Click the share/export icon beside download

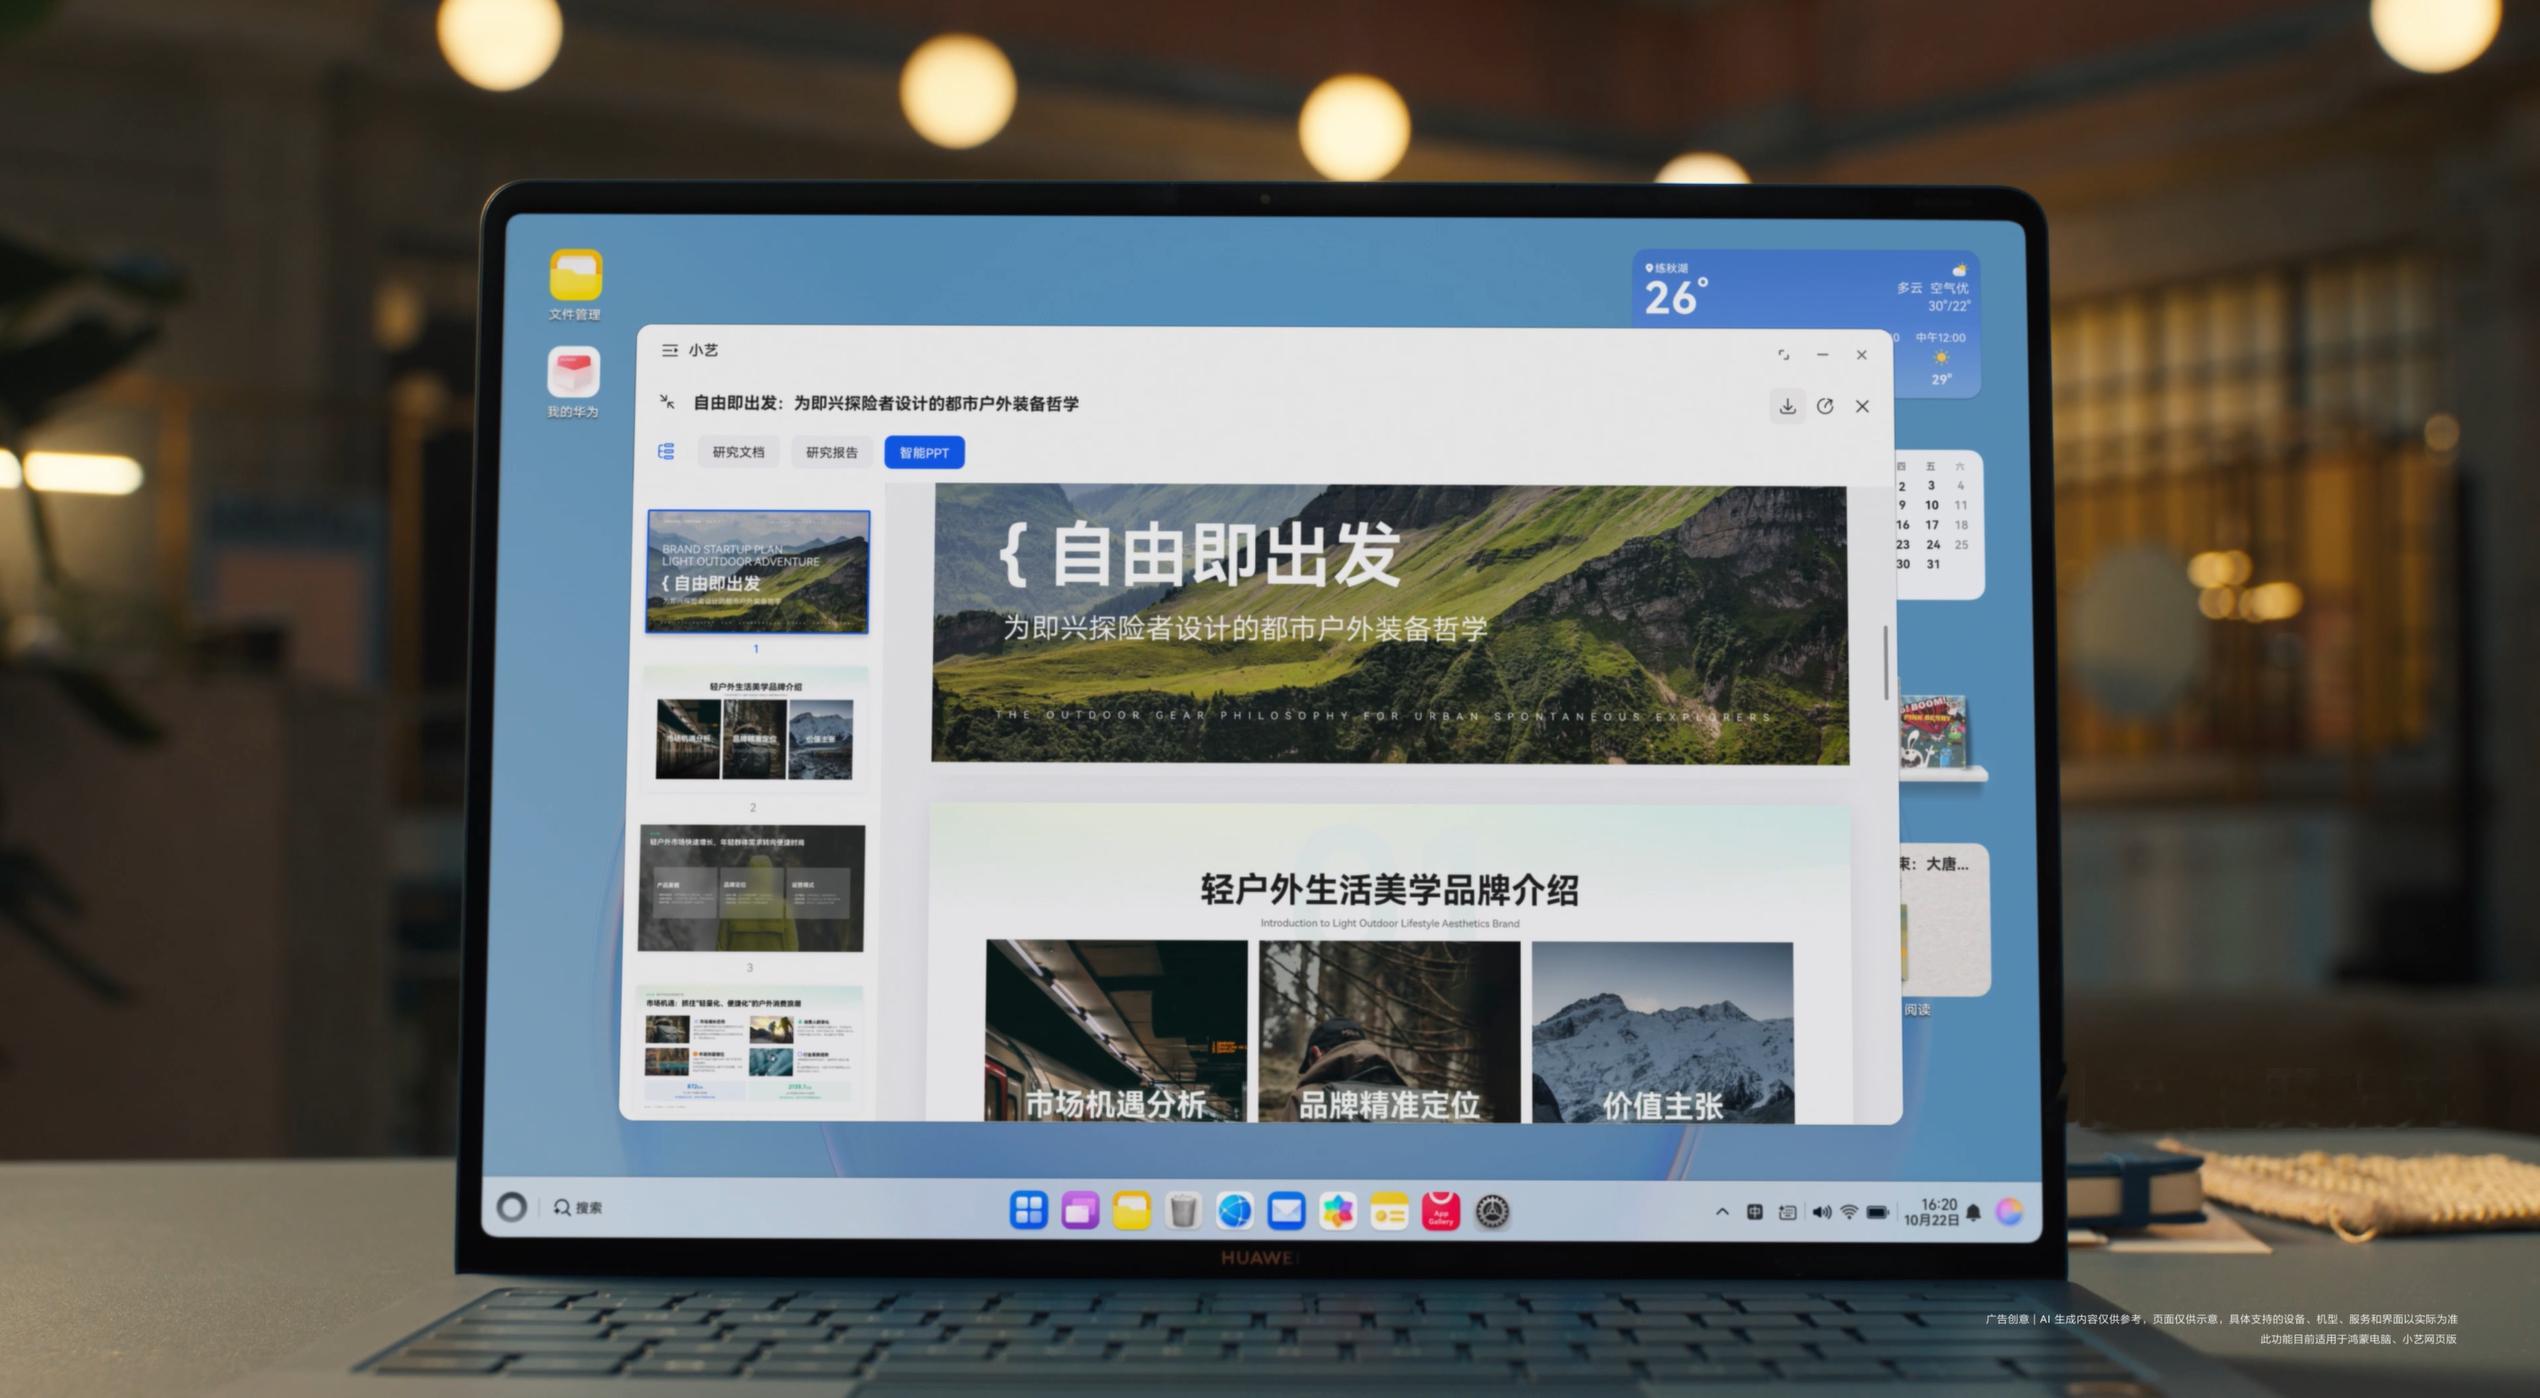[1825, 406]
